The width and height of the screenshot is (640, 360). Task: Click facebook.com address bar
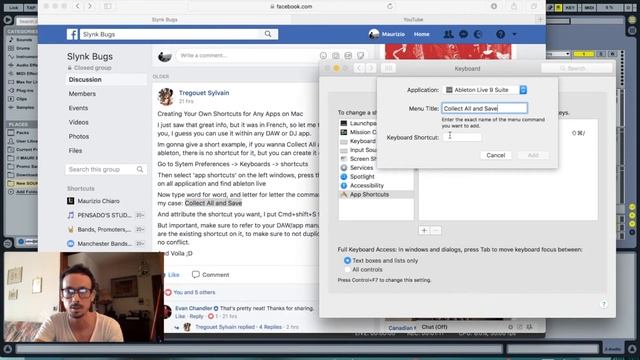point(291,6)
